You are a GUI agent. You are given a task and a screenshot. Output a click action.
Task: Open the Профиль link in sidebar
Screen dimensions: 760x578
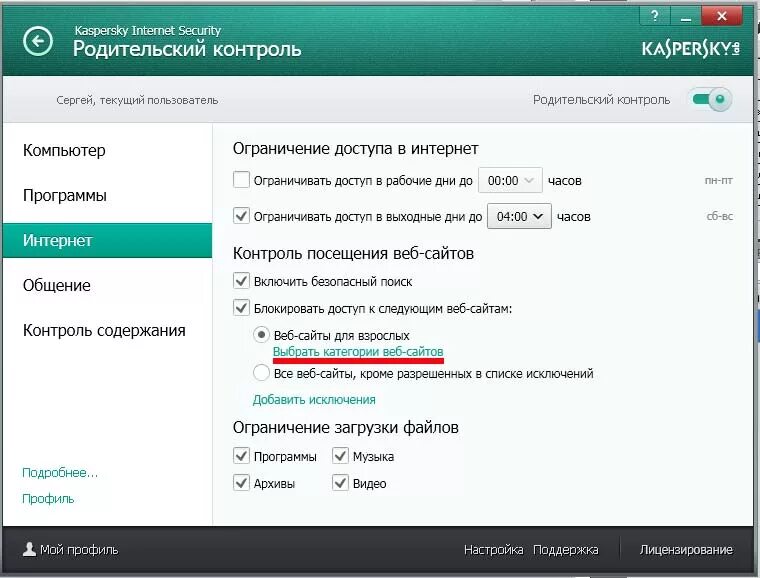click(x=48, y=499)
